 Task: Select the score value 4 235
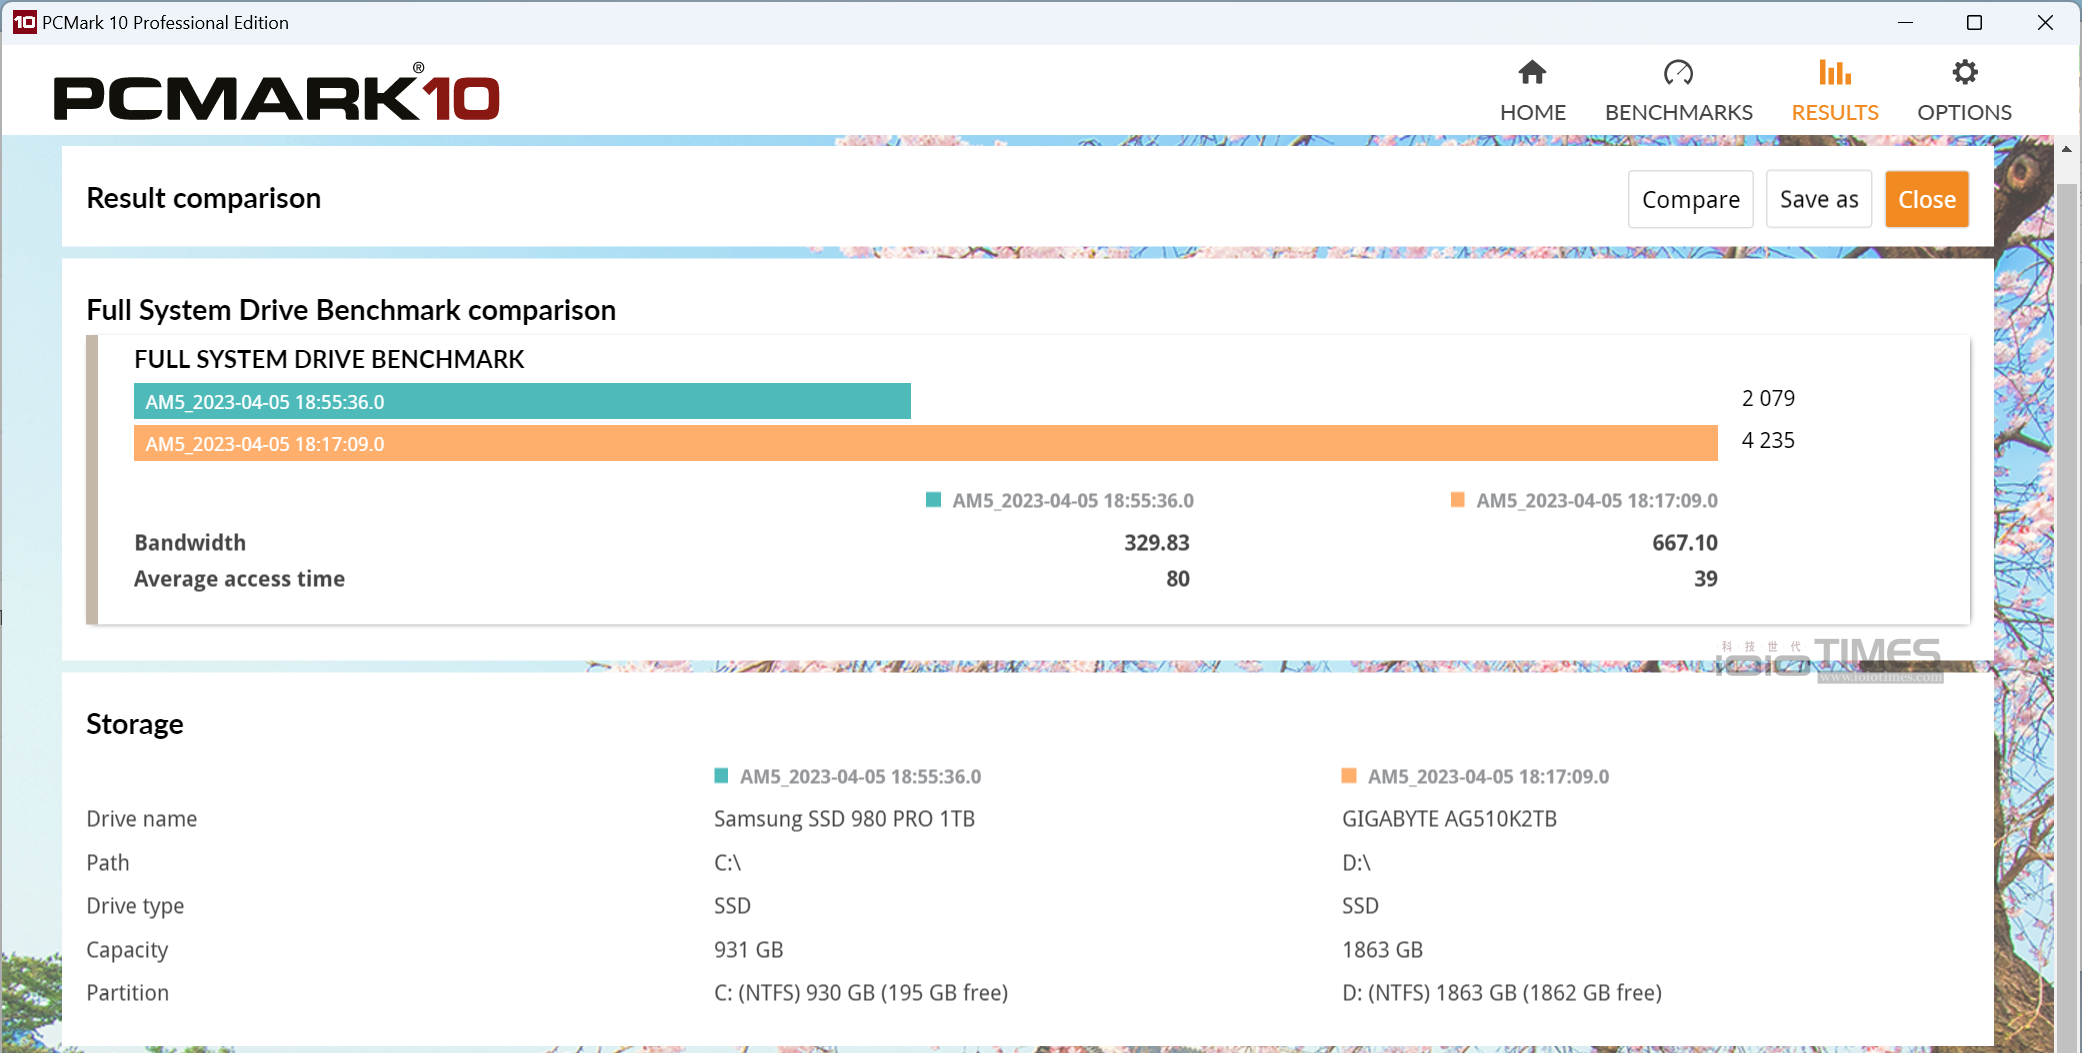(1768, 440)
